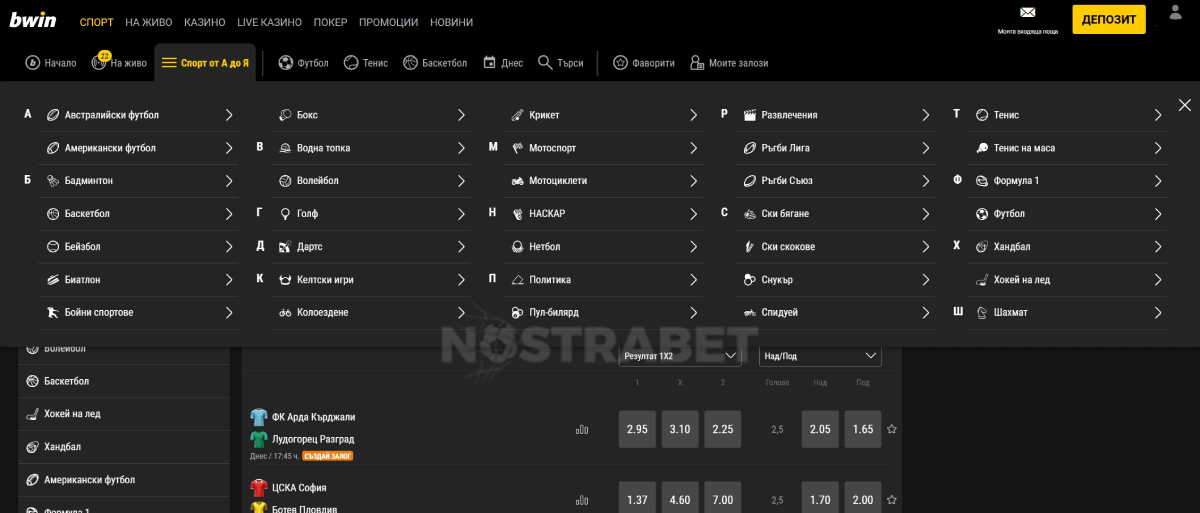Open the СПОРТ top menu
This screenshot has width=1200, height=513.
point(96,22)
